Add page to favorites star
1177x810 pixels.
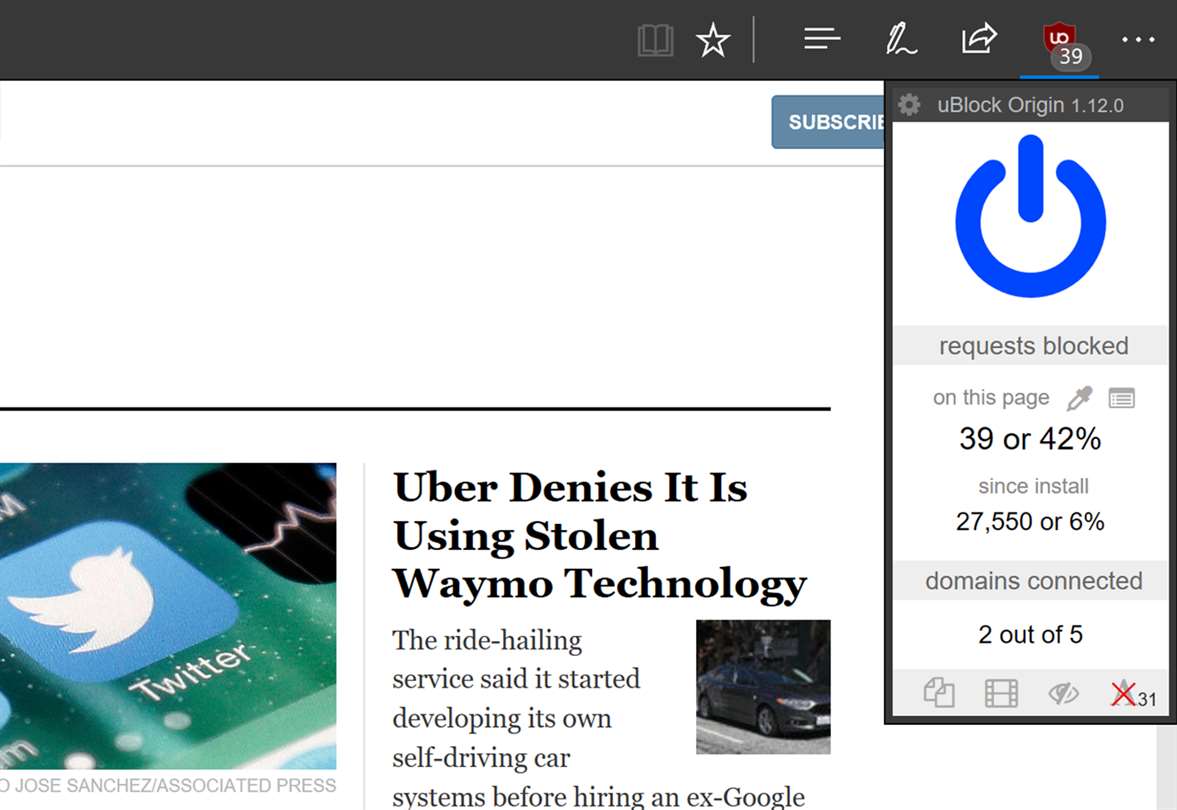(x=712, y=40)
